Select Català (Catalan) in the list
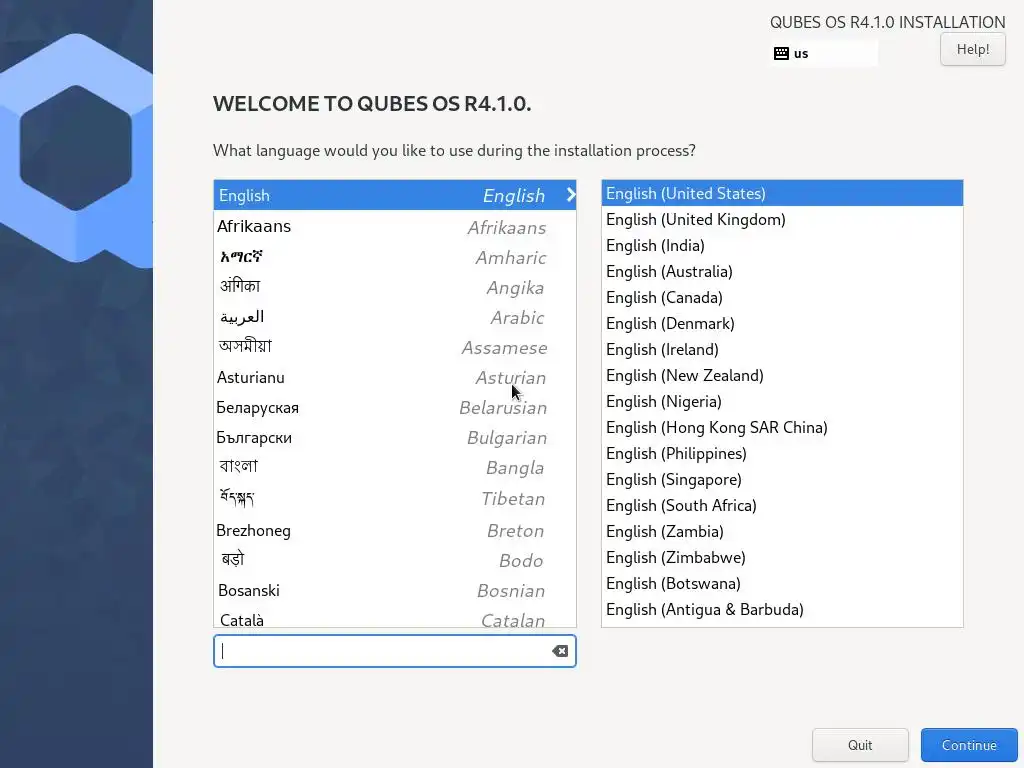 [394, 617]
